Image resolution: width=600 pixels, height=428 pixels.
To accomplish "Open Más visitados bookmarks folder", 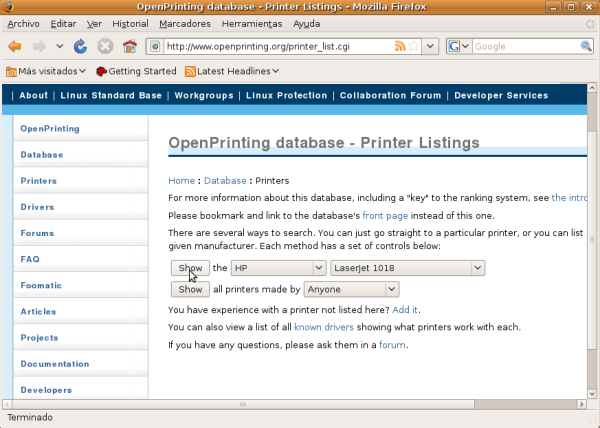I will tap(45, 71).
